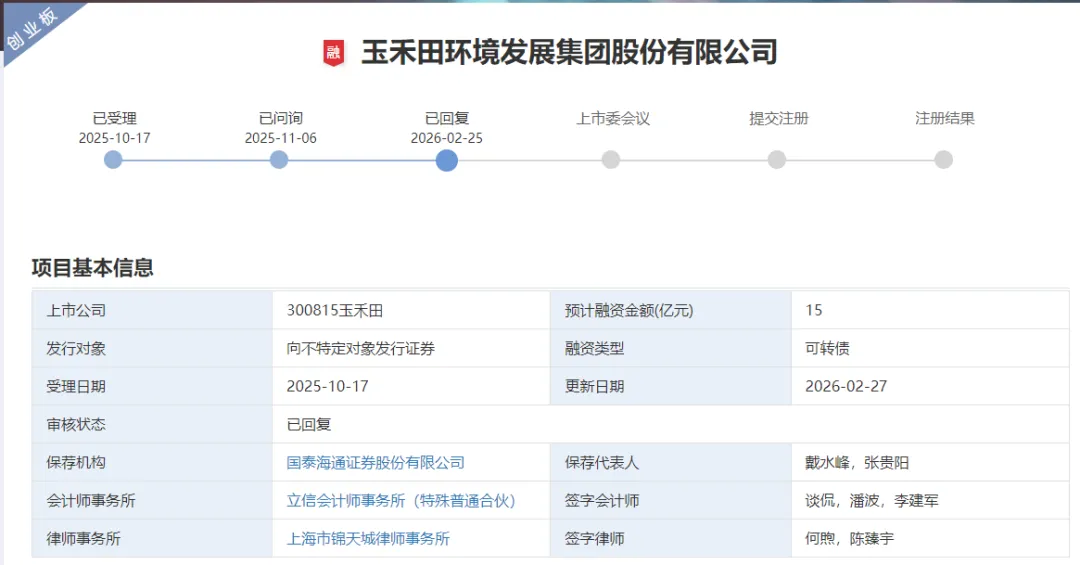Click the red 融 badge icon beside company title
The image size is (1080, 565).
(x=333, y=53)
